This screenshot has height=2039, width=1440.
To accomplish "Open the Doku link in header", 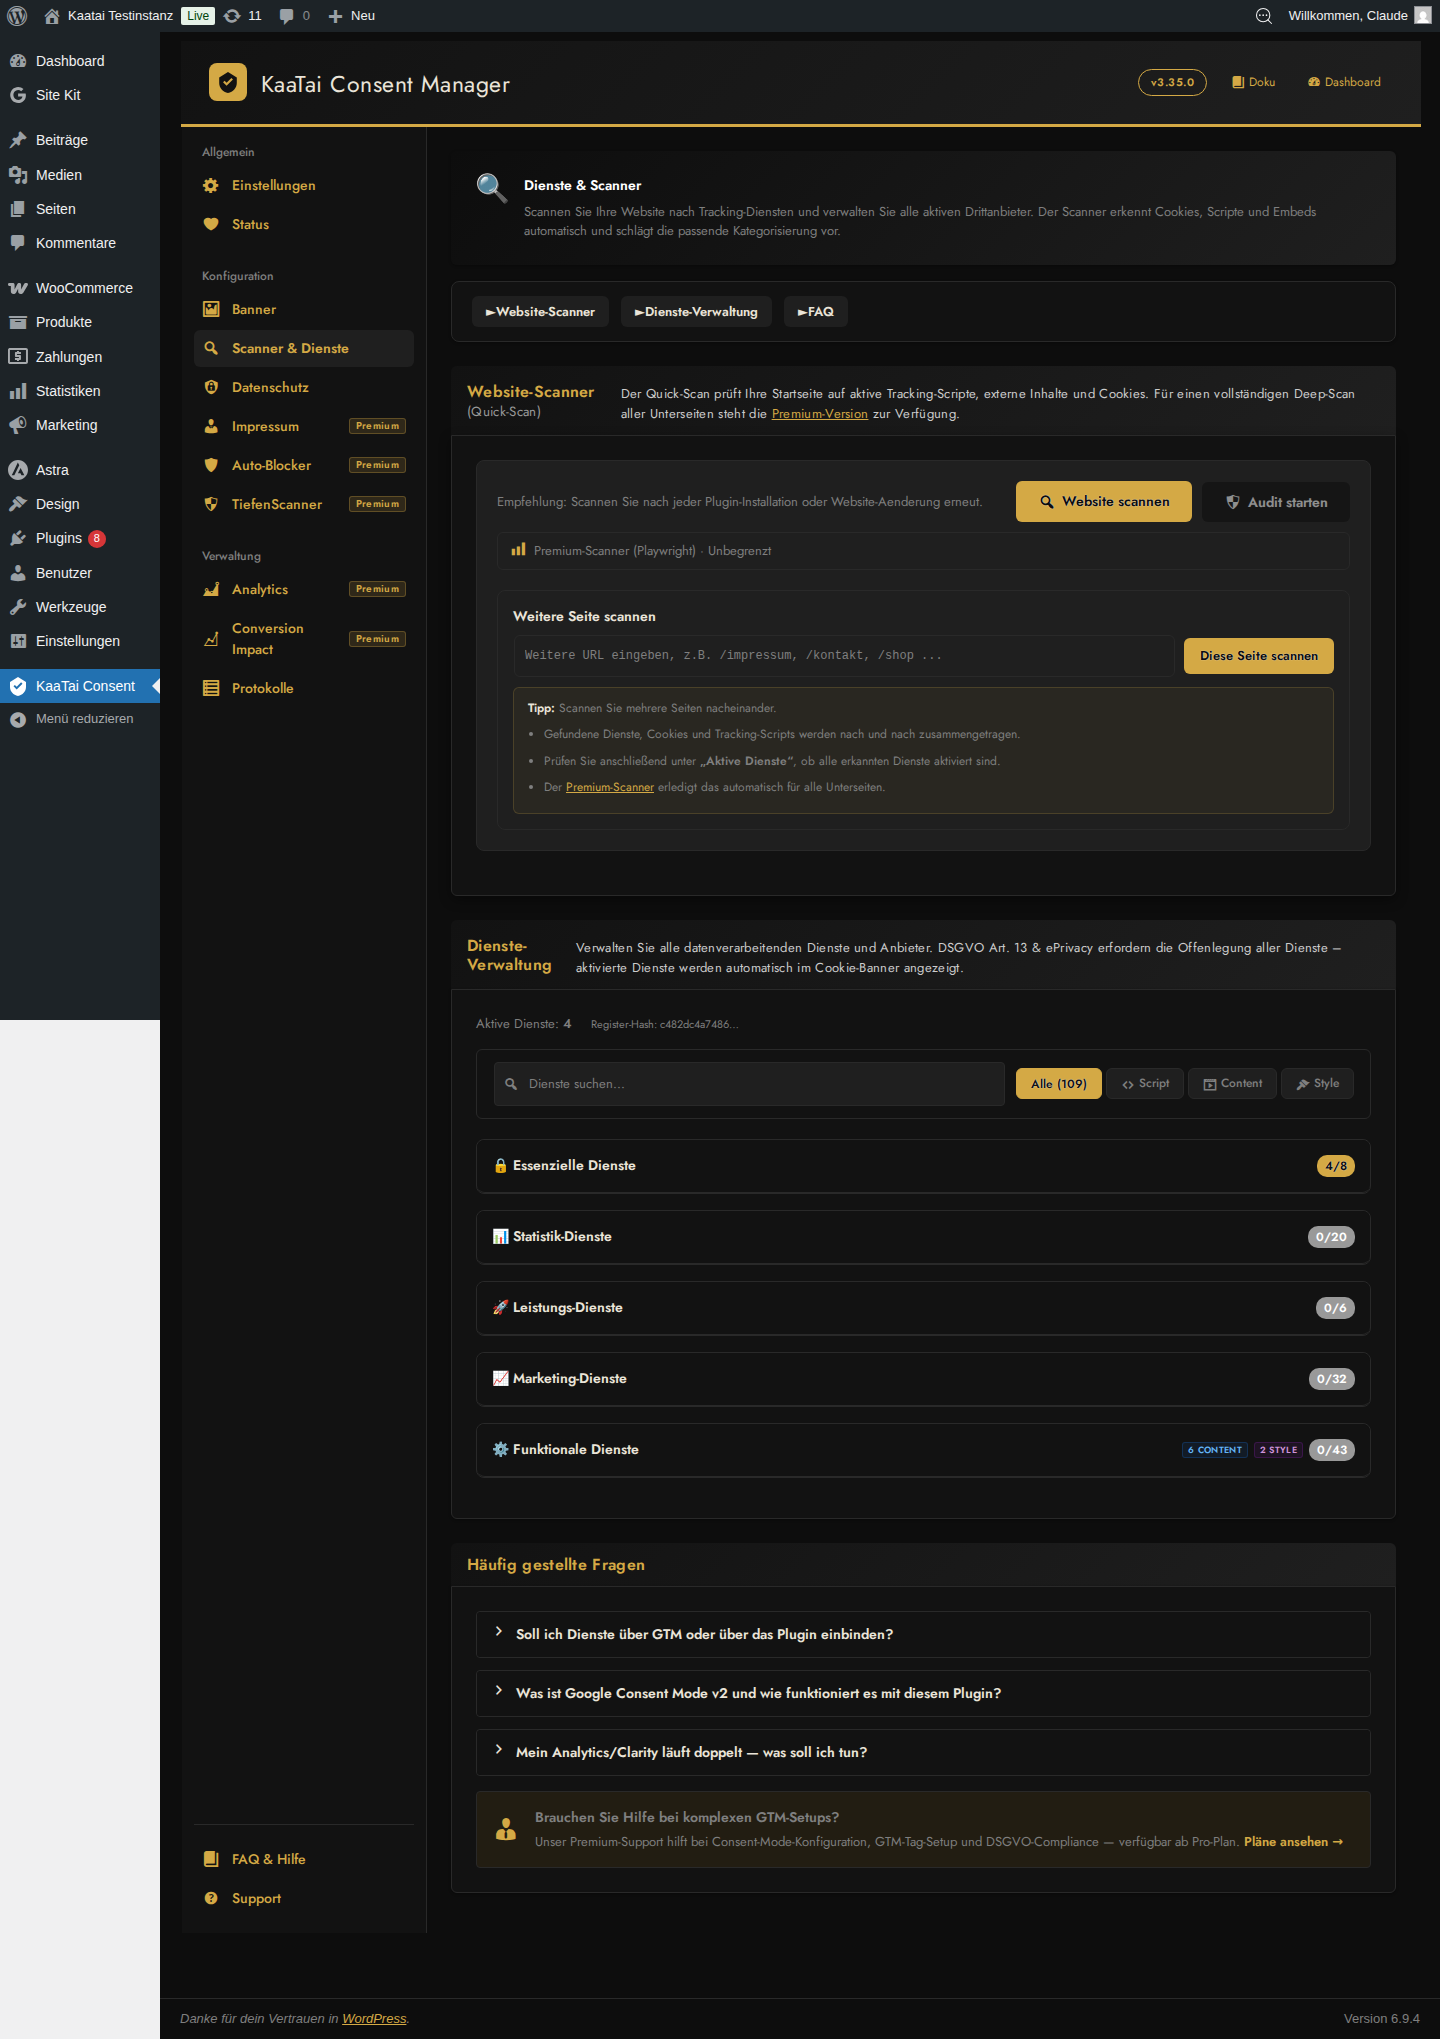I will click(1253, 82).
